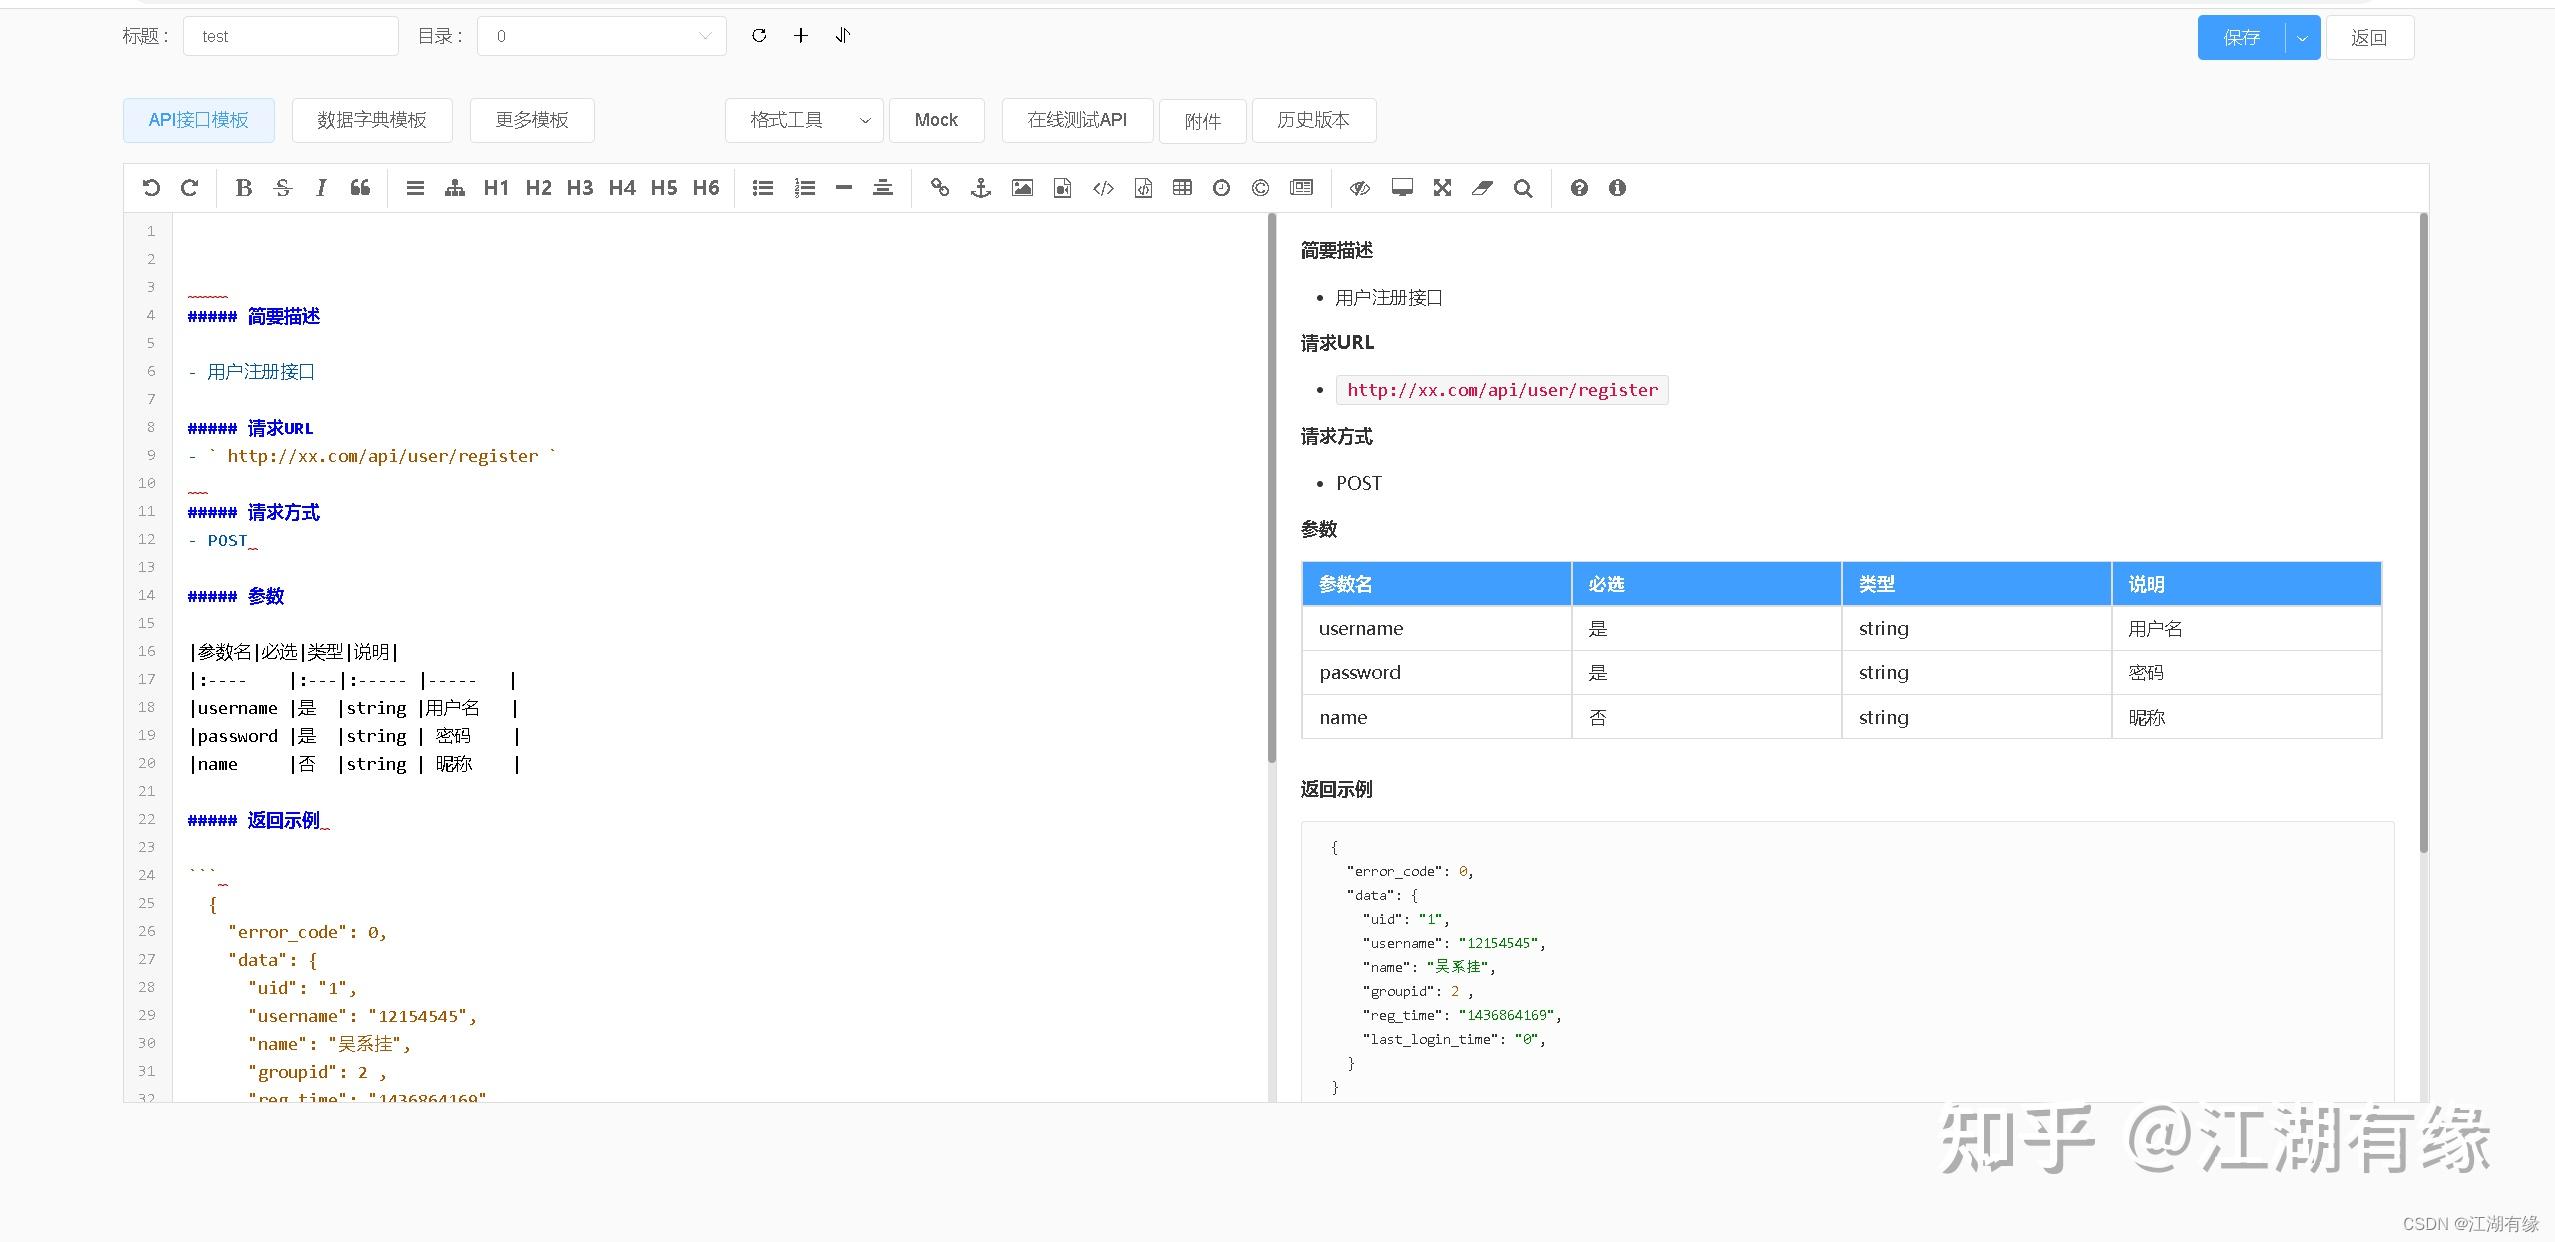
Task: Click the 标题 text input field
Action: pos(290,35)
